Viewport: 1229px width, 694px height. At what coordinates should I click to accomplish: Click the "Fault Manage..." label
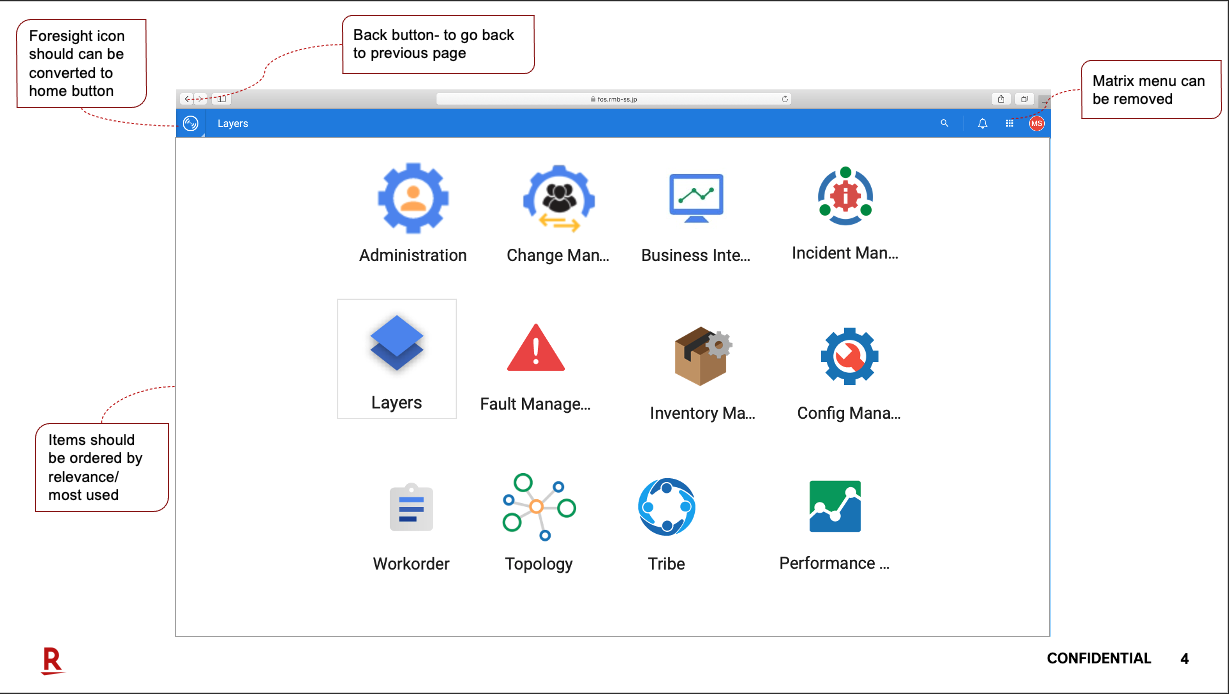click(536, 404)
